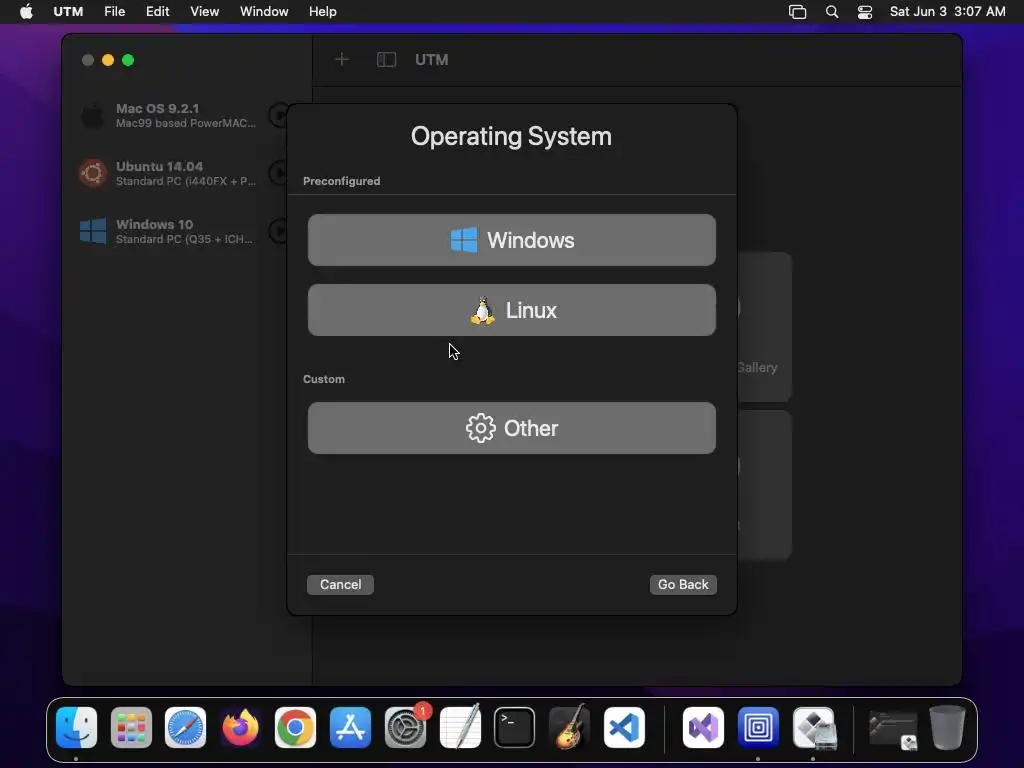Launch GarageBand from the dock

click(x=569, y=728)
